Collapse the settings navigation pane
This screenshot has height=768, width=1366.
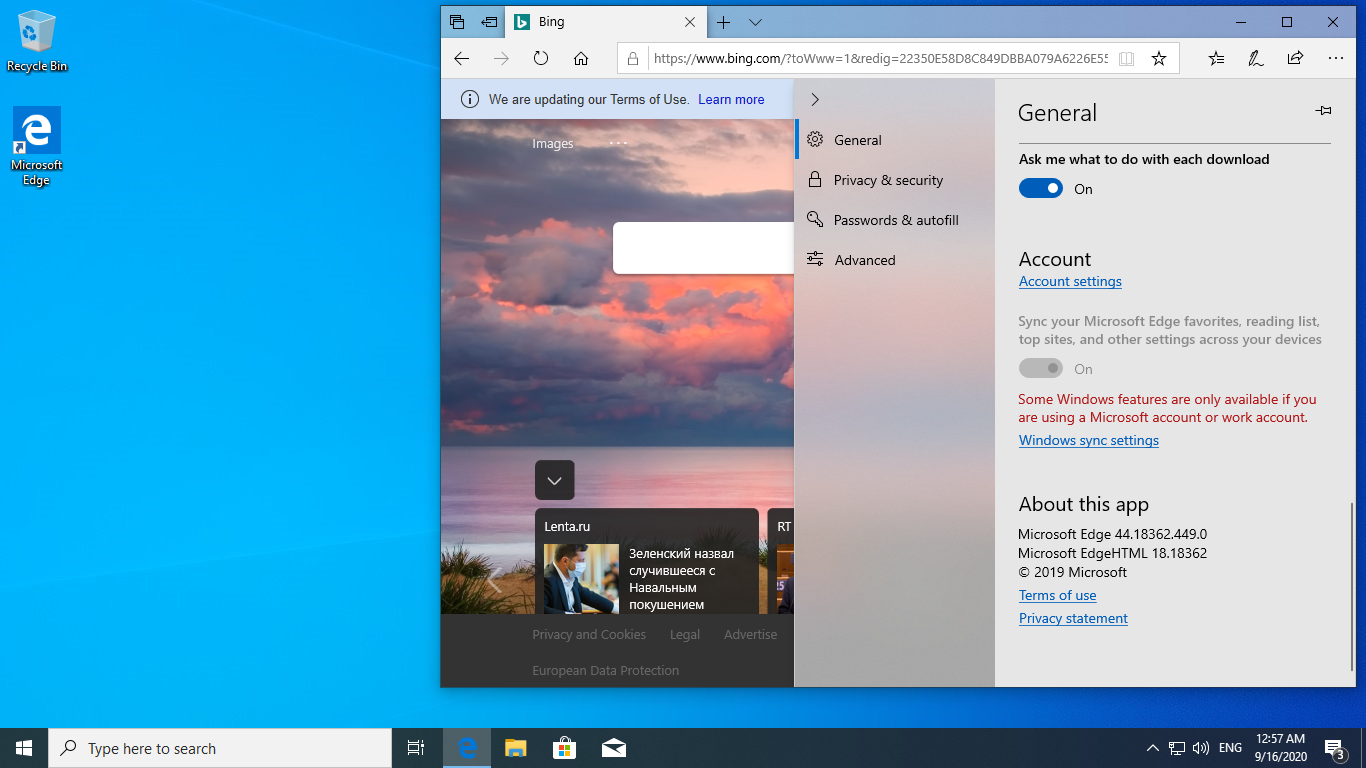815,99
